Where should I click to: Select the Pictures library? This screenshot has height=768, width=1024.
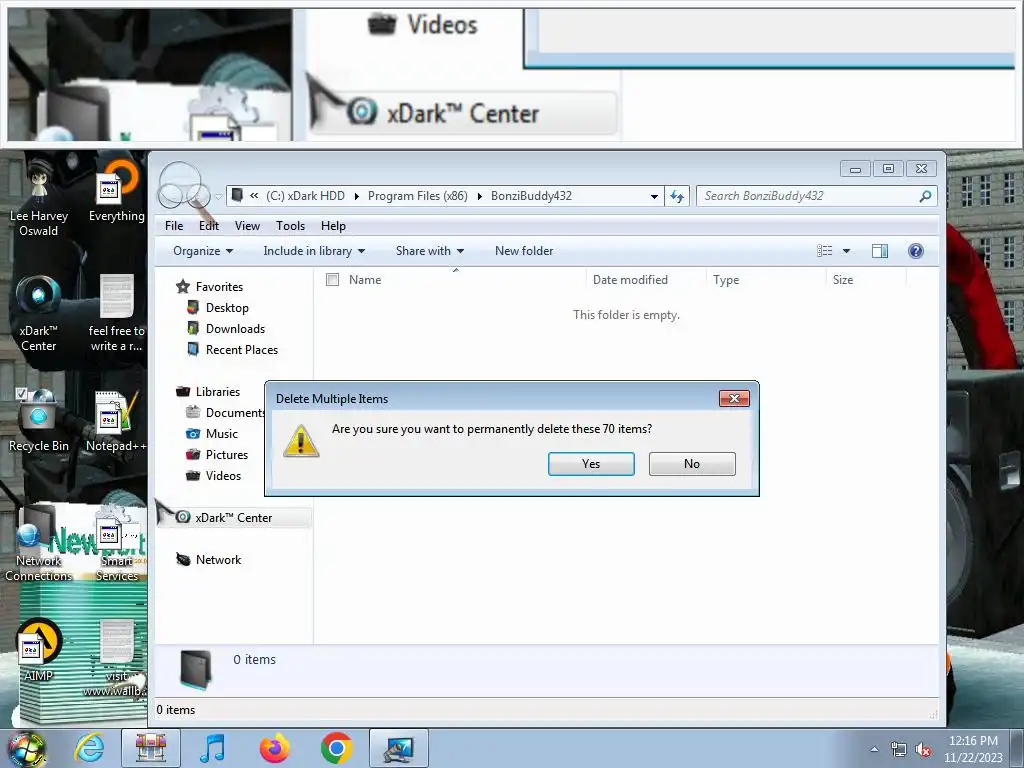point(227,455)
